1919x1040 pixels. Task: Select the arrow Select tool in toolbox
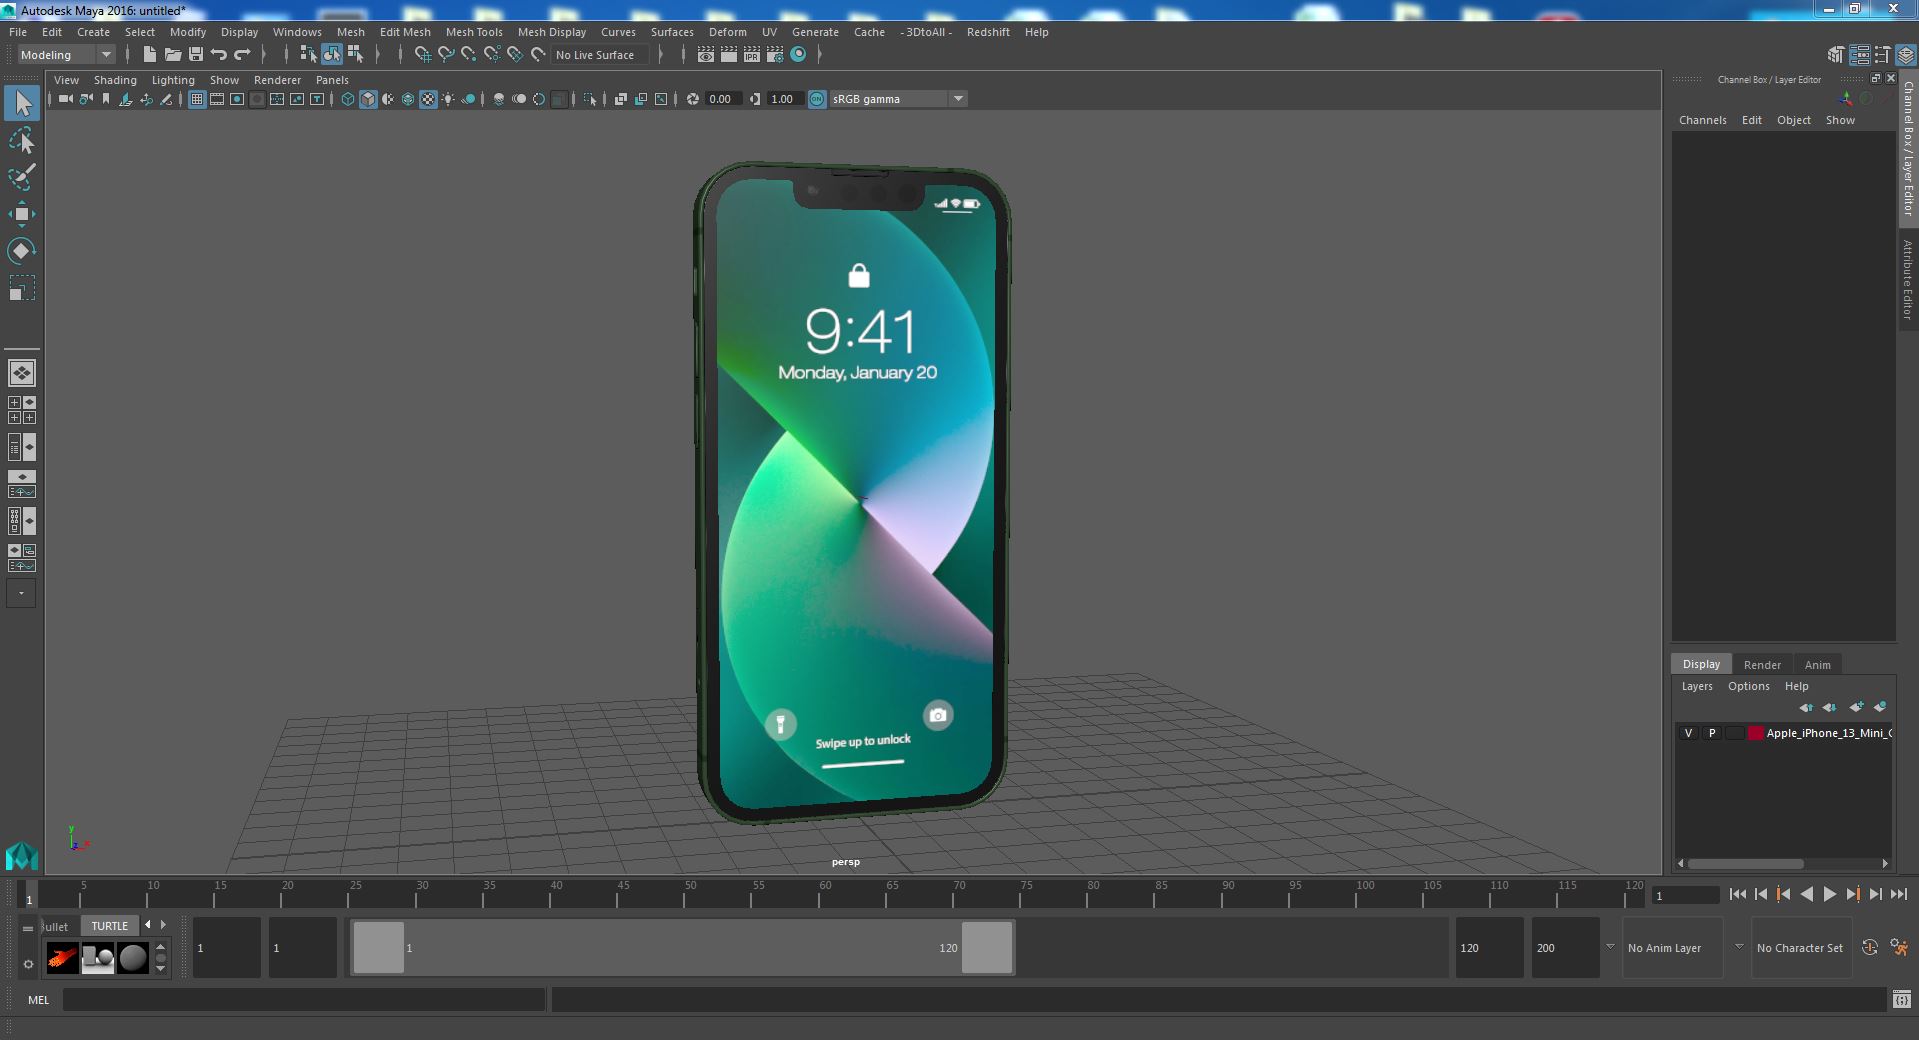pyautogui.click(x=22, y=103)
